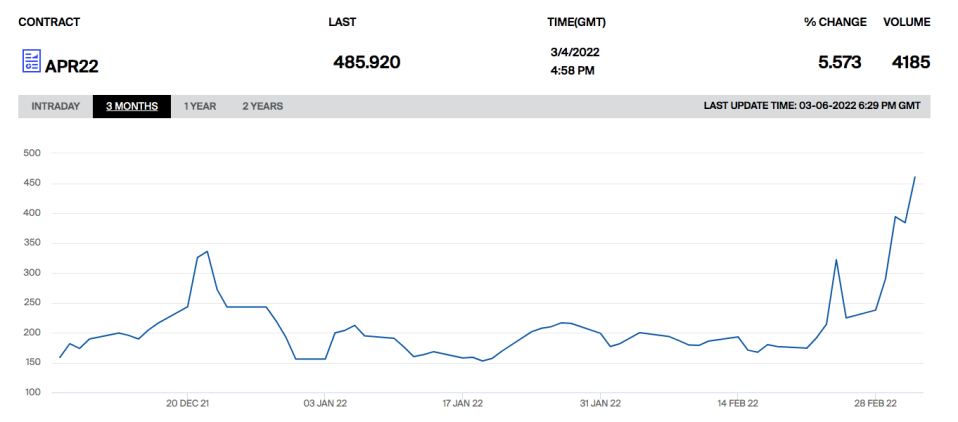Click the APR22 contract name
The image size is (958, 422).
pyautogui.click(x=72, y=66)
